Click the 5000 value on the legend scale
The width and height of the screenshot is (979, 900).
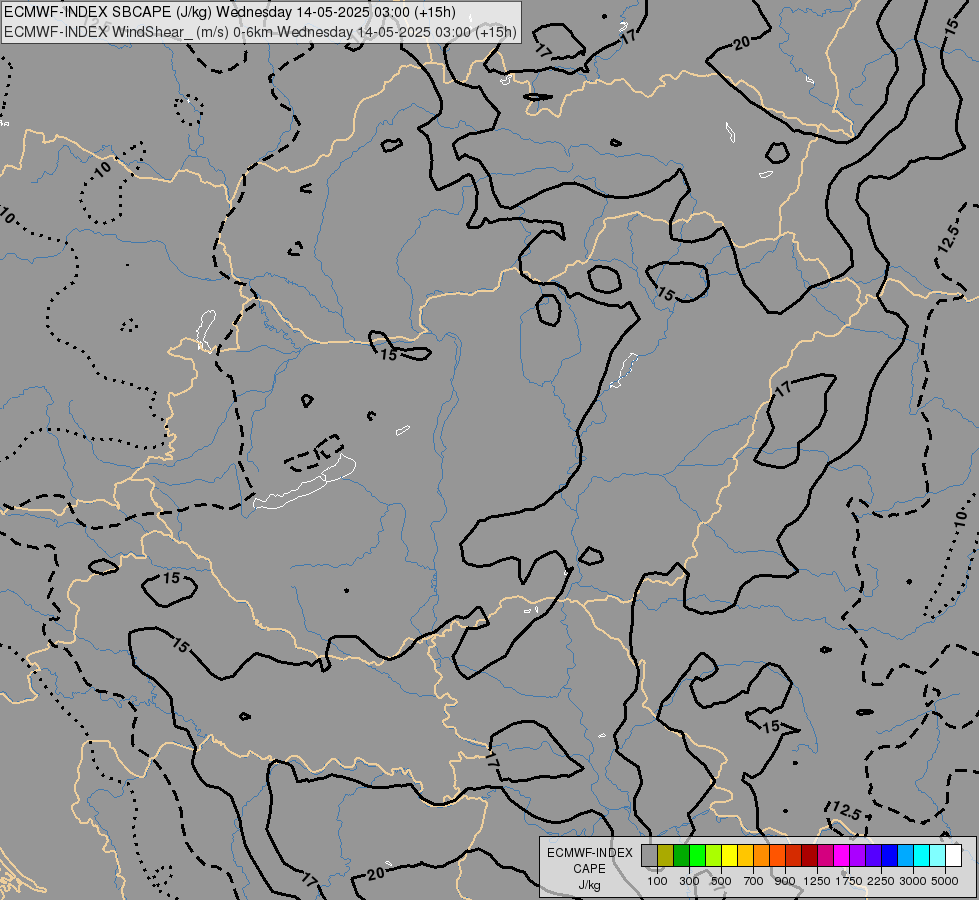945,881
